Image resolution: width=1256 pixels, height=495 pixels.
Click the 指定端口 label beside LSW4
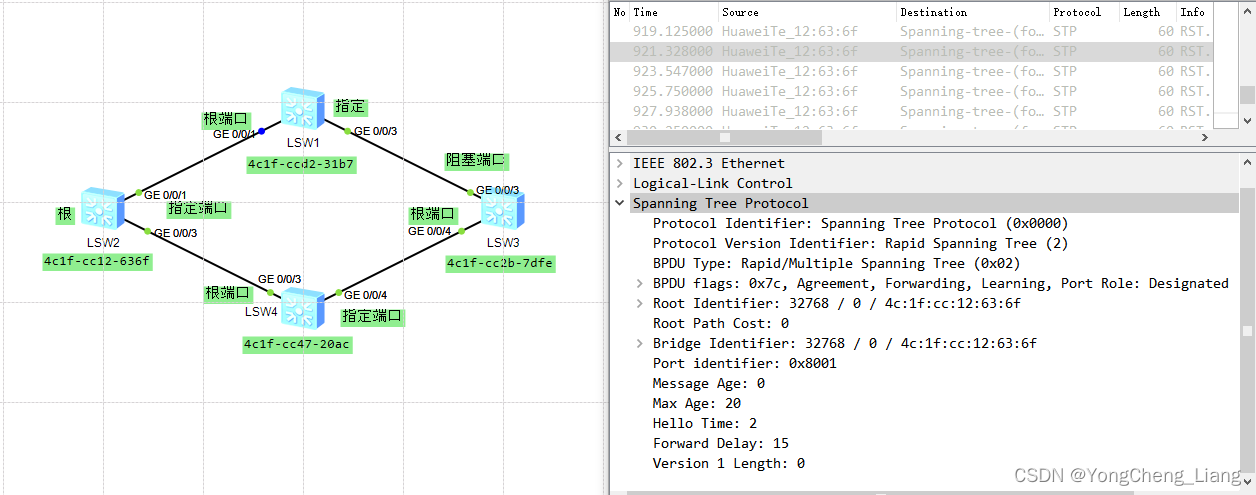(x=372, y=316)
